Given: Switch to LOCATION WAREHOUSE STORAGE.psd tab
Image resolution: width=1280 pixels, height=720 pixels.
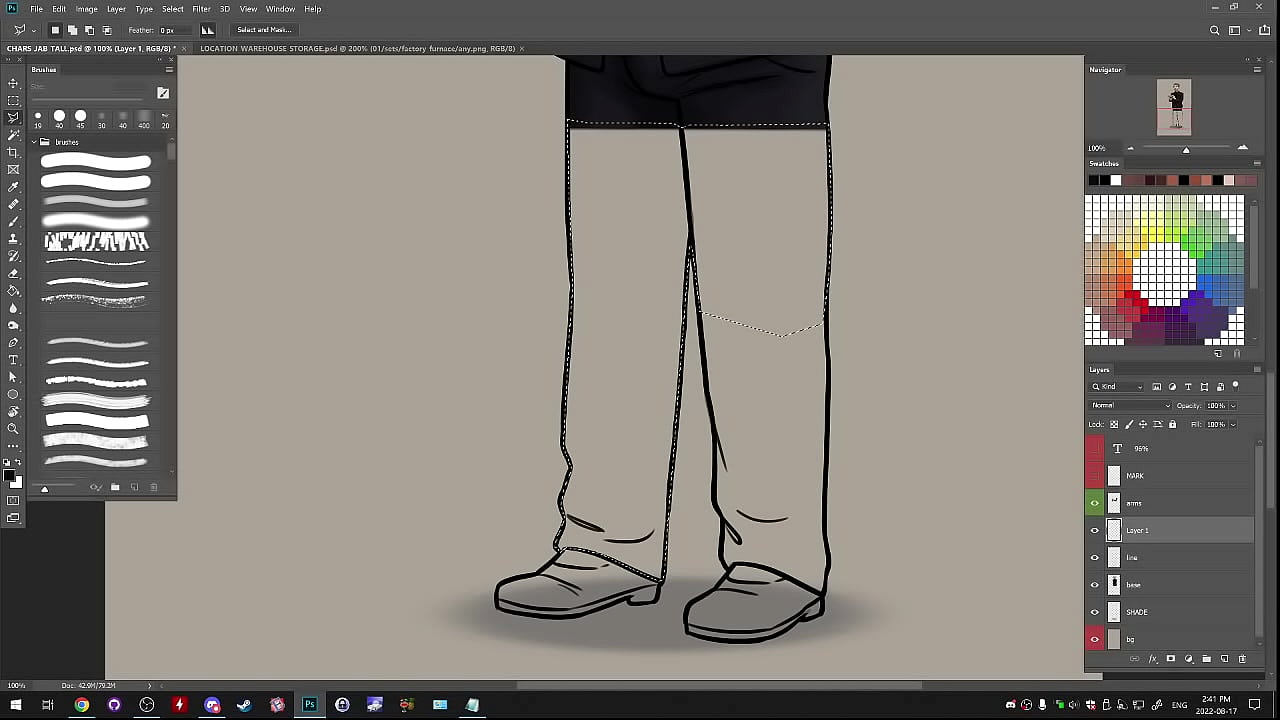Looking at the screenshot, I should coord(357,48).
